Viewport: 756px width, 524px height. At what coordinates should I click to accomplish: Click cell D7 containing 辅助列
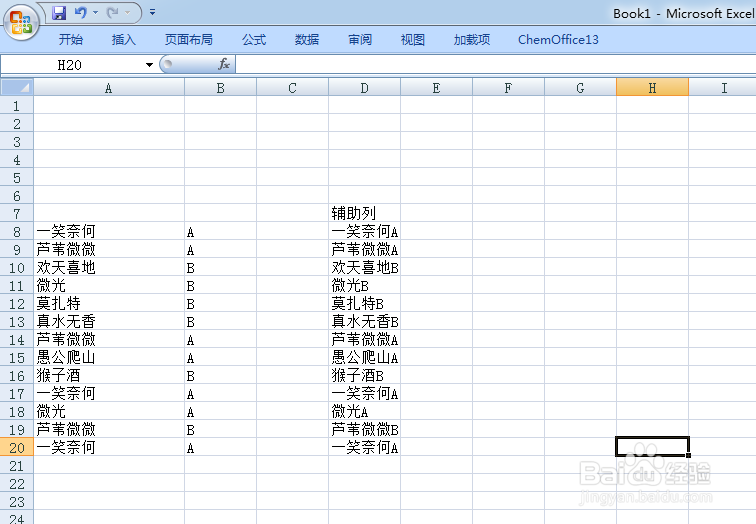point(364,213)
